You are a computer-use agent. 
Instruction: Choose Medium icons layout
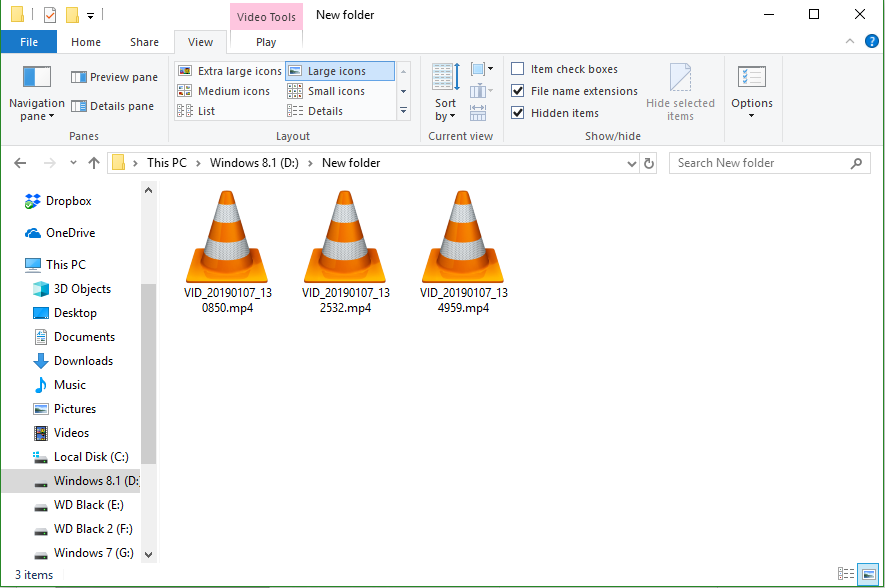click(x=229, y=90)
